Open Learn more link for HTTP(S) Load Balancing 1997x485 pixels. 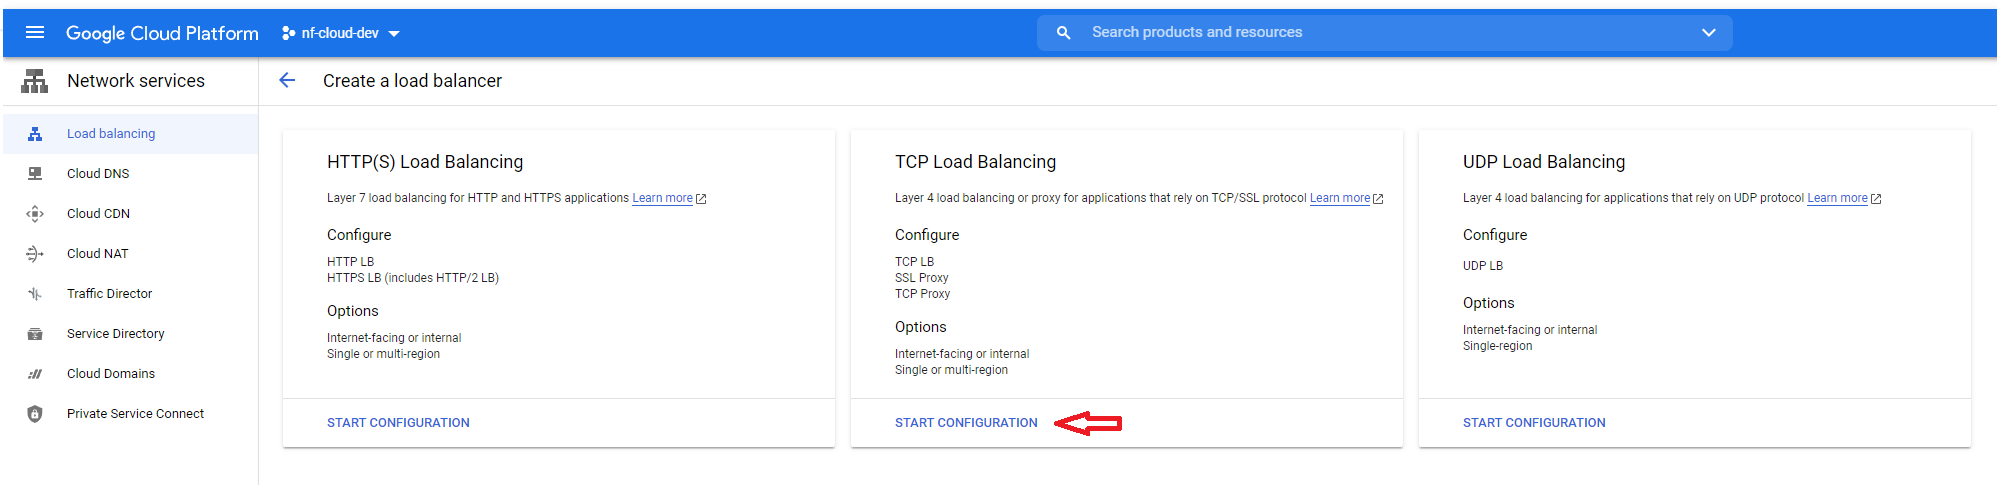point(662,198)
